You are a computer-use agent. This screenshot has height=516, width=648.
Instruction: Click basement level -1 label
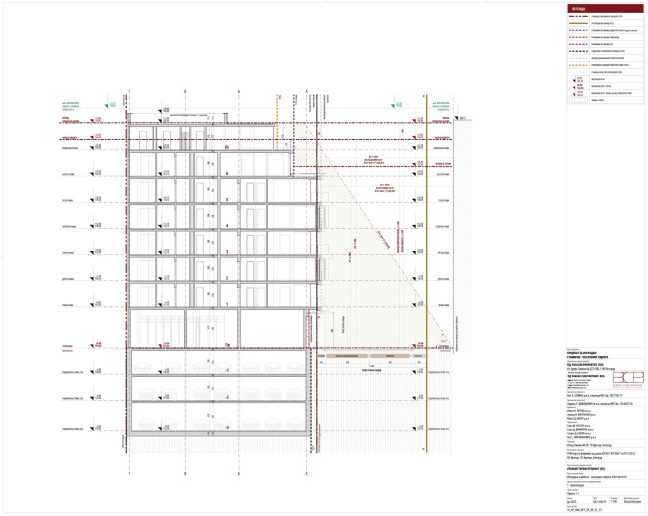click(x=227, y=371)
